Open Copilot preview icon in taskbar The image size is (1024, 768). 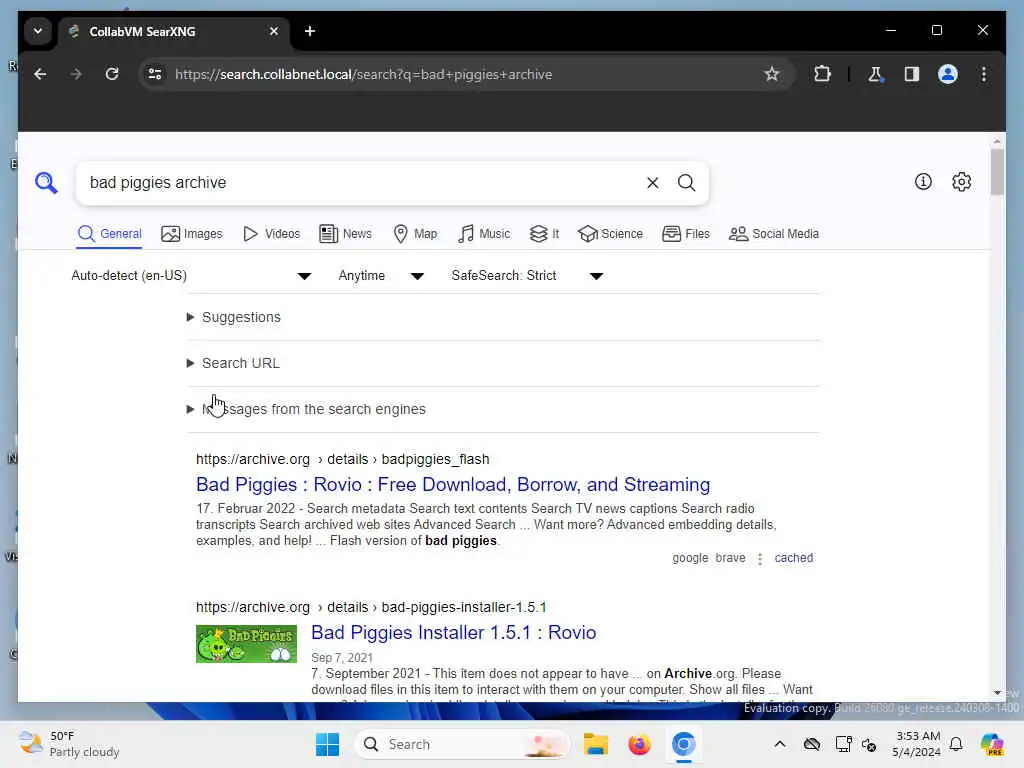pos(991,744)
